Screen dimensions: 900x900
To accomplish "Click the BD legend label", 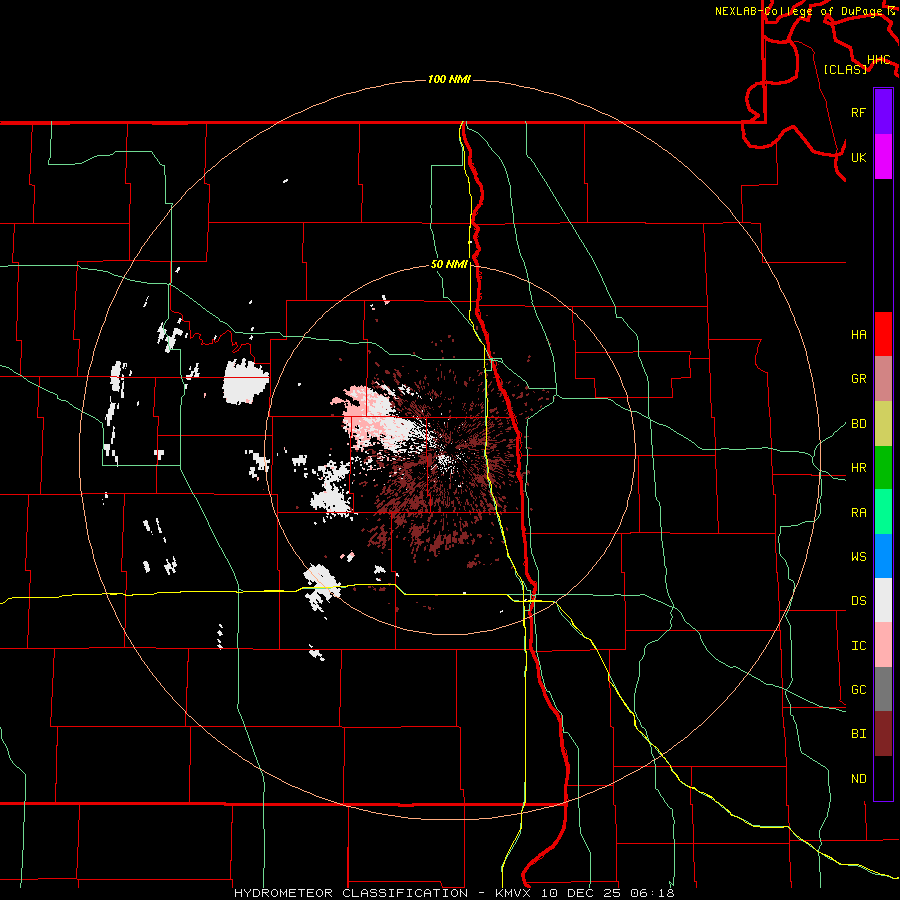I will 859,424.
